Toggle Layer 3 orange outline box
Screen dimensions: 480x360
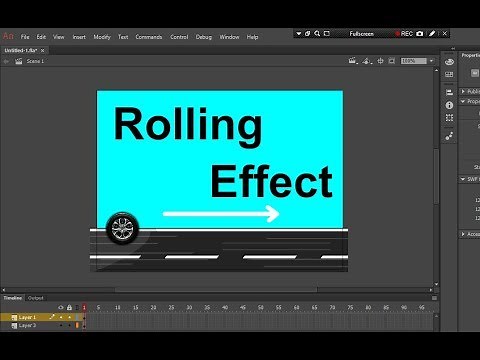point(77,325)
